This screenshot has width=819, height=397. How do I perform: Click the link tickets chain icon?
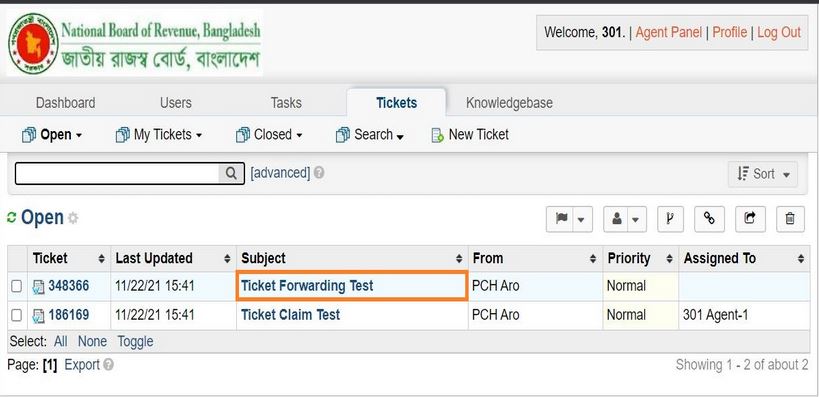click(x=709, y=219)
